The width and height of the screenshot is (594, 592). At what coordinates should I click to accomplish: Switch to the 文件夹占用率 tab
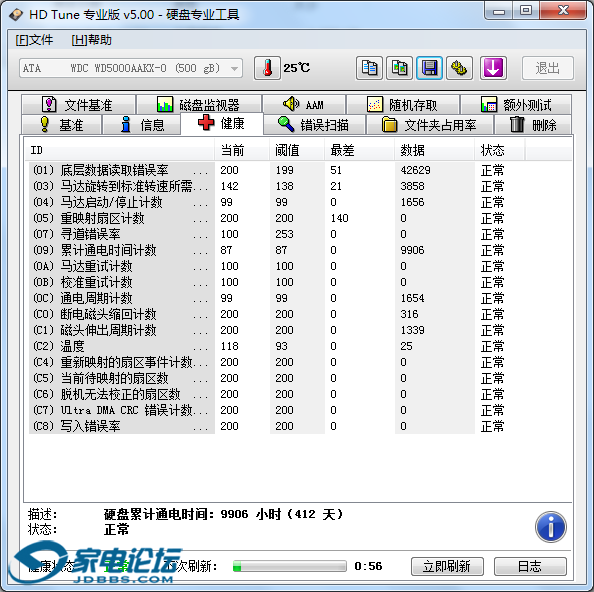click(x=430, y=125)
